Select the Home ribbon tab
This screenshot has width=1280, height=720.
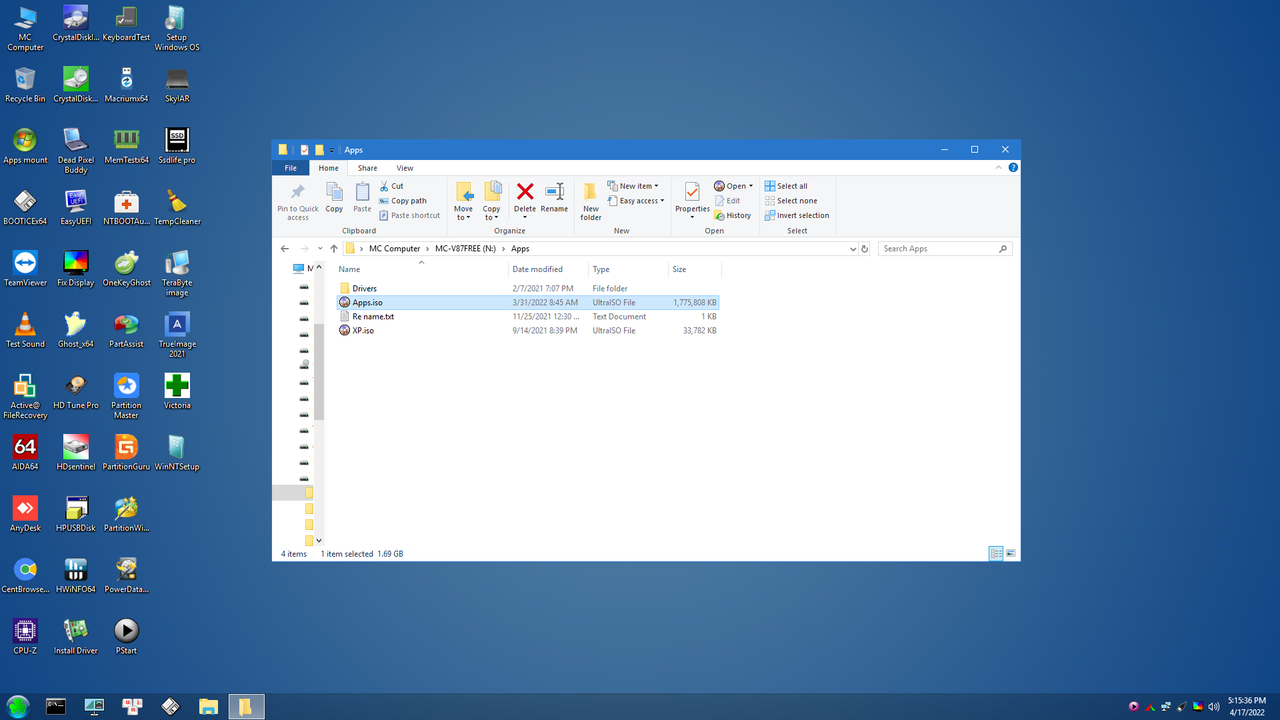[x=329, y=168]
